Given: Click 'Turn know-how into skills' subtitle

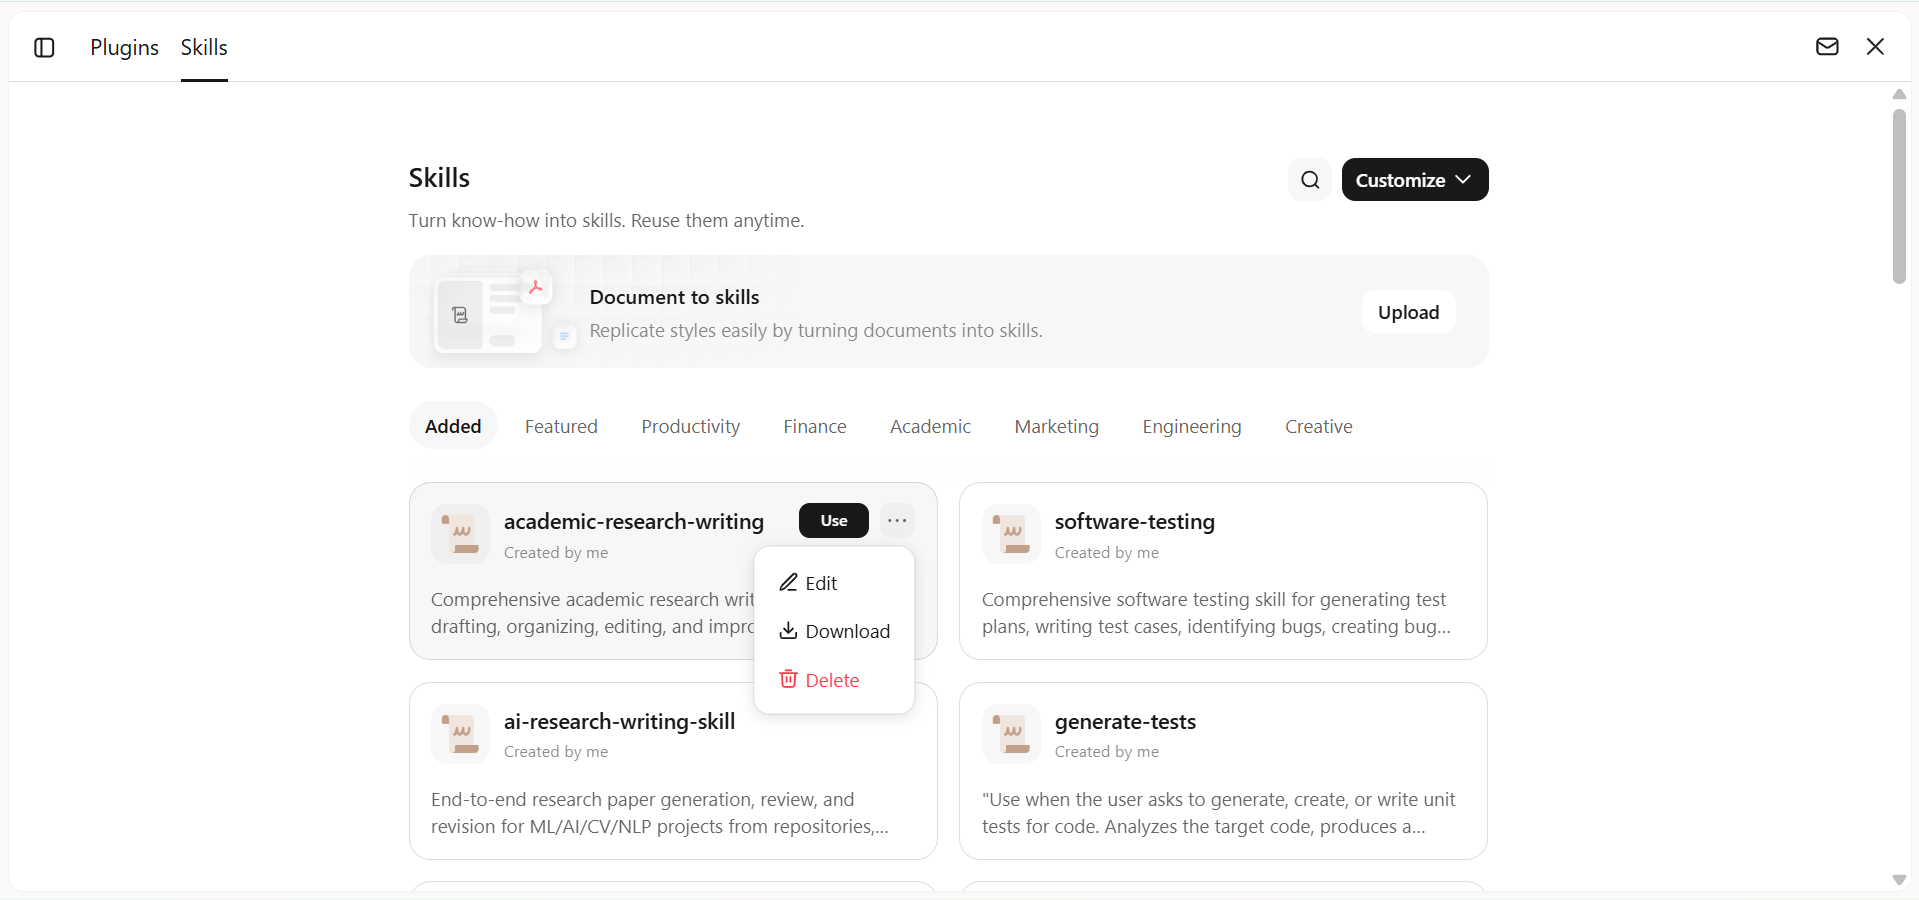Looking at the screenshot, I should (606, 220).
